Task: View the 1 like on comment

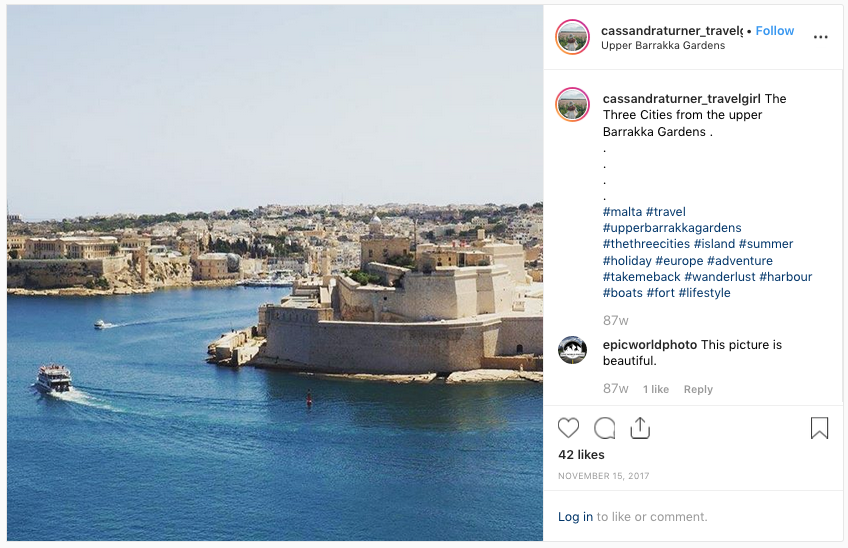Action: coord(656,389)
